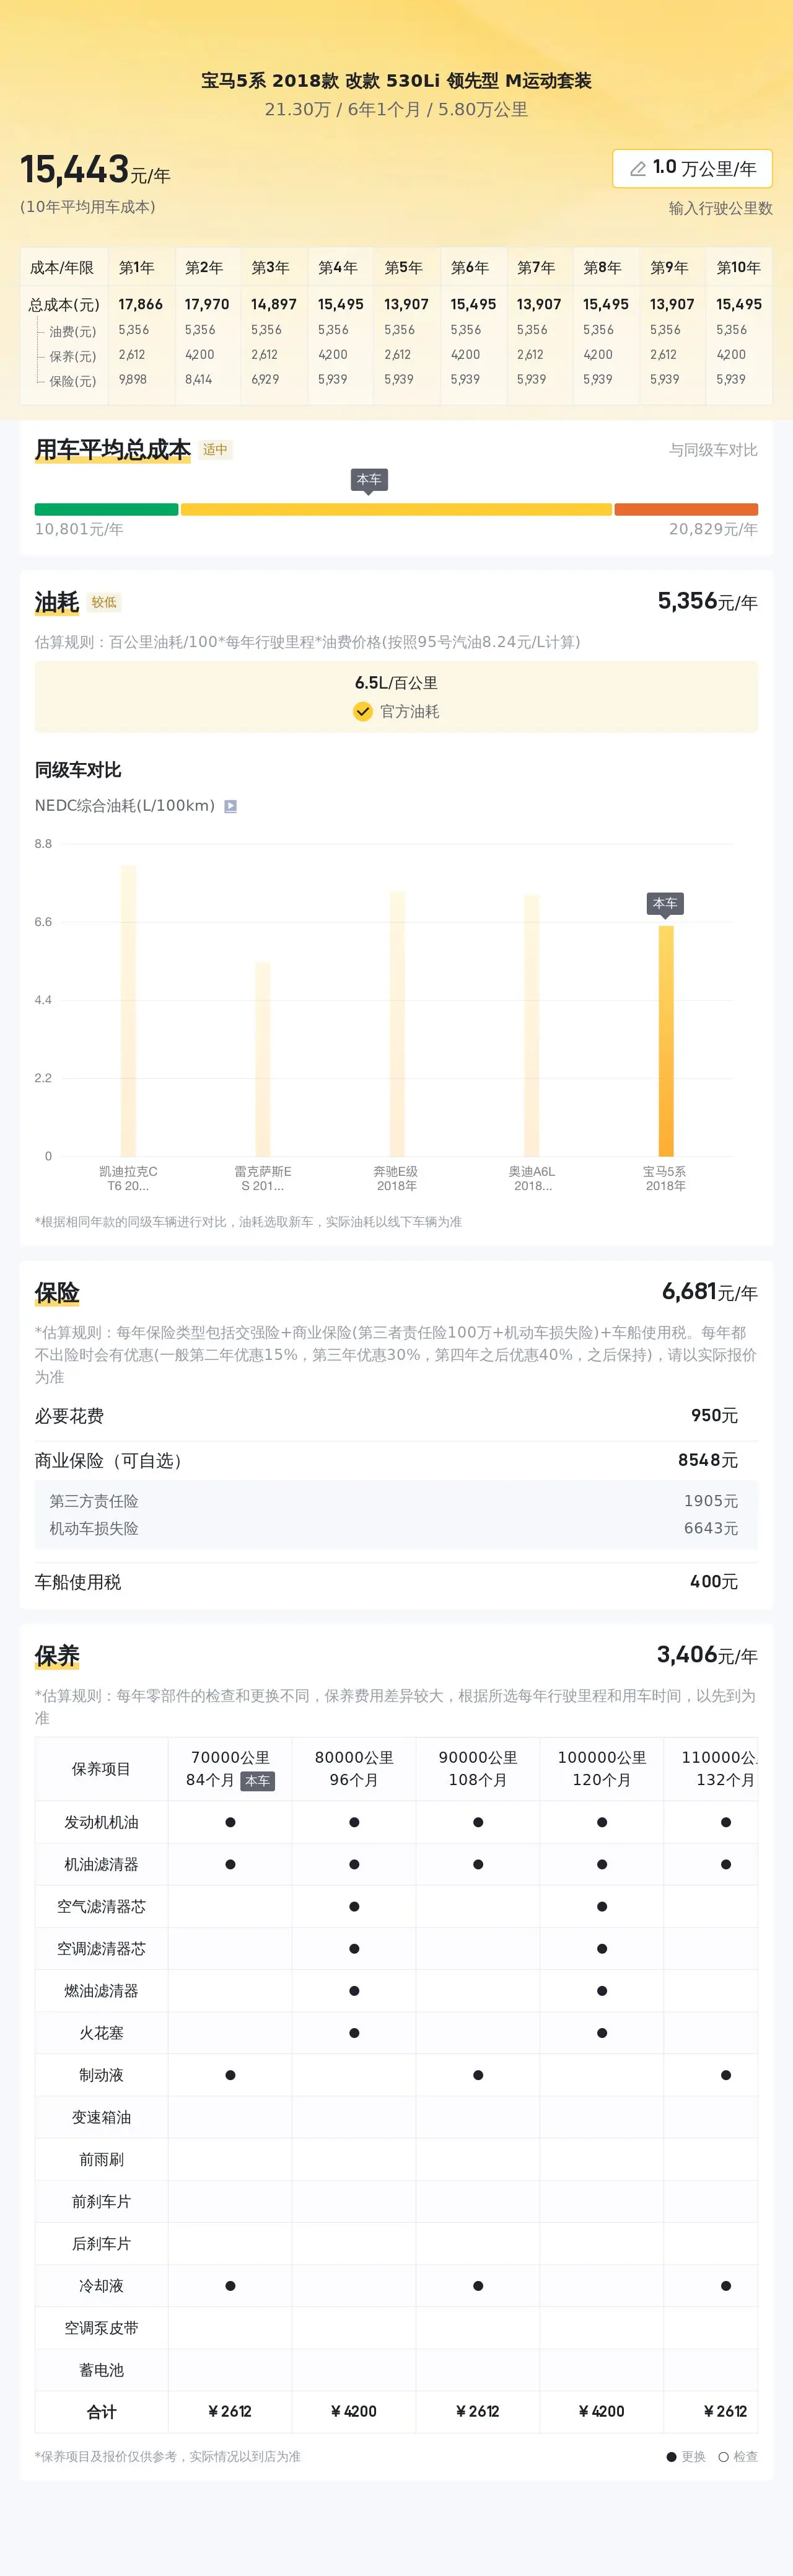Screen dimensions: 793x2576
Task: Click the 6,929 third-year insurance value
Action: [265, 379]
